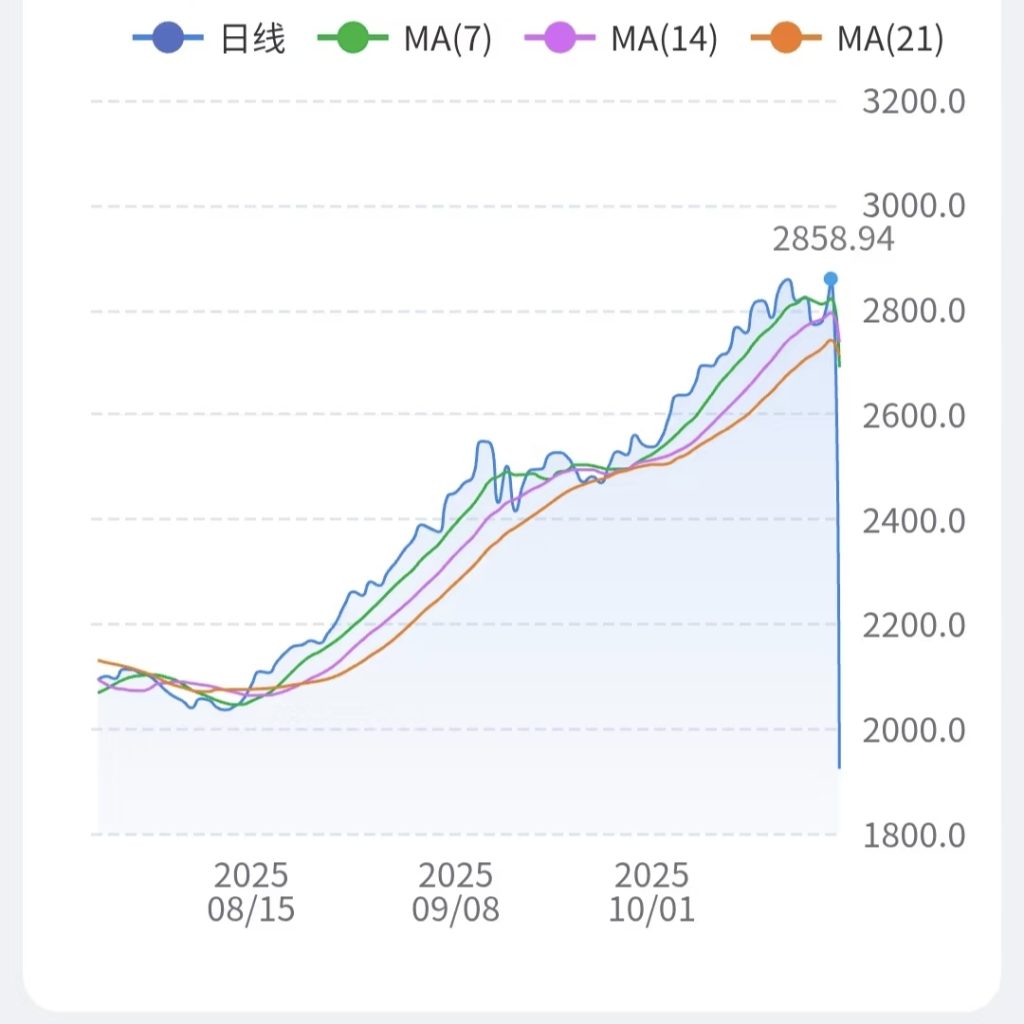Click the 3200.0 y-axis label

[913, 102]
